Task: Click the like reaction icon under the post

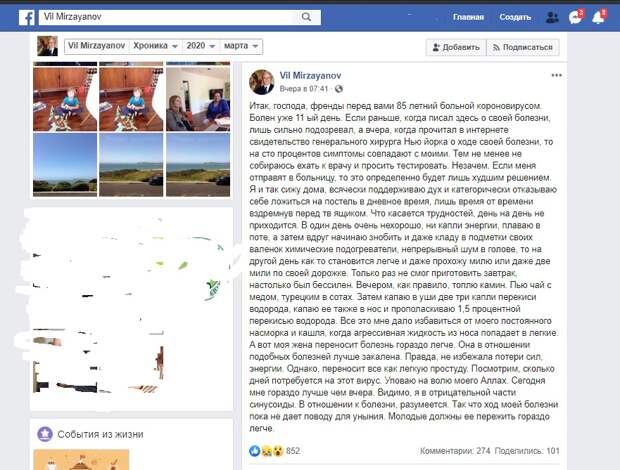Action: pyautogui.click(x=255, y=451)
